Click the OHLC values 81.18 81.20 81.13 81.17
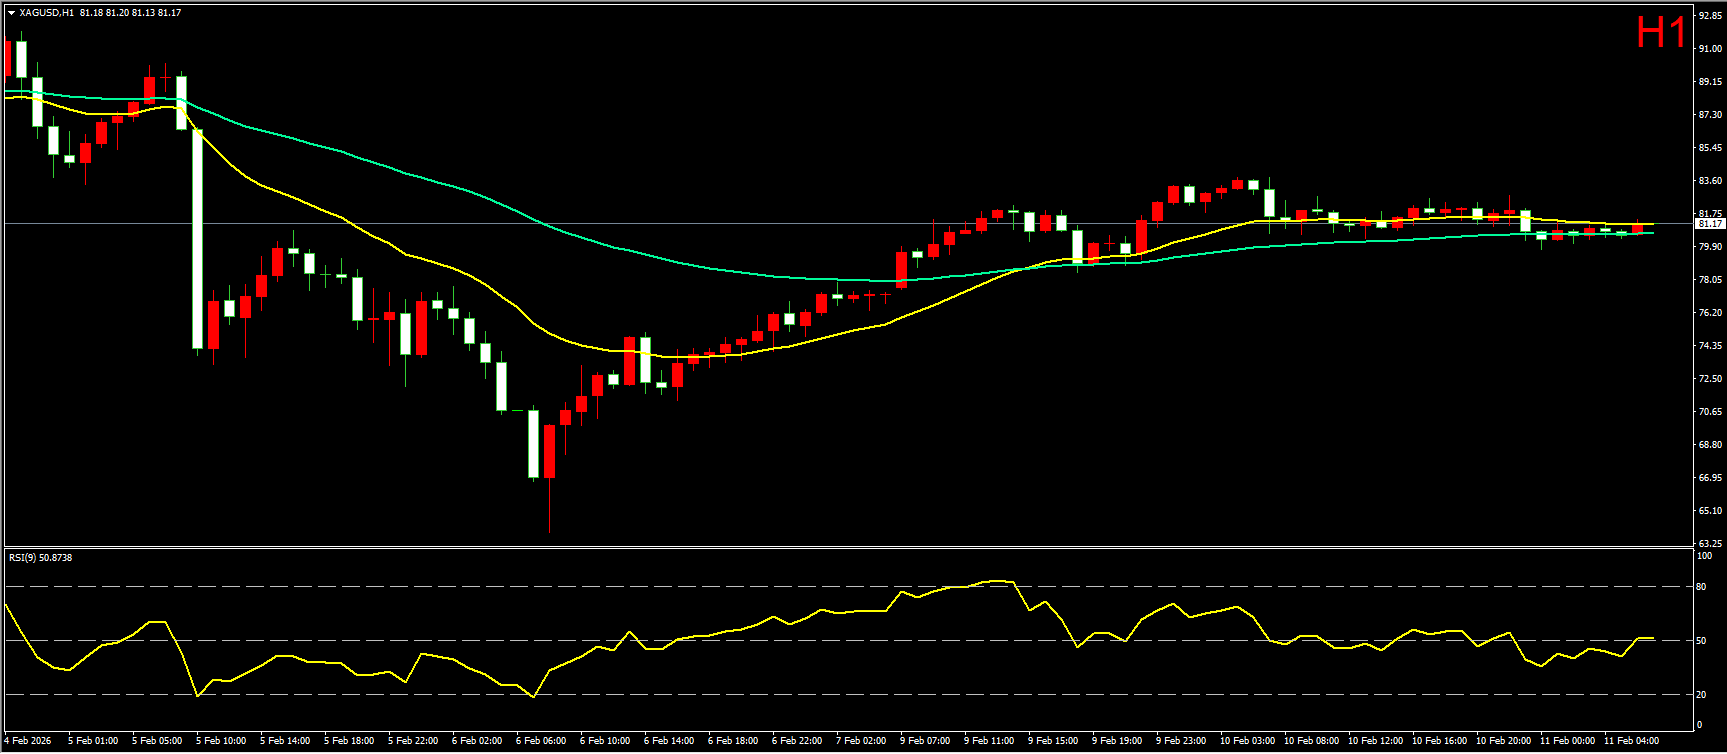The height and width of the screenshot is (754, 1727). click(x=130, y=13)
